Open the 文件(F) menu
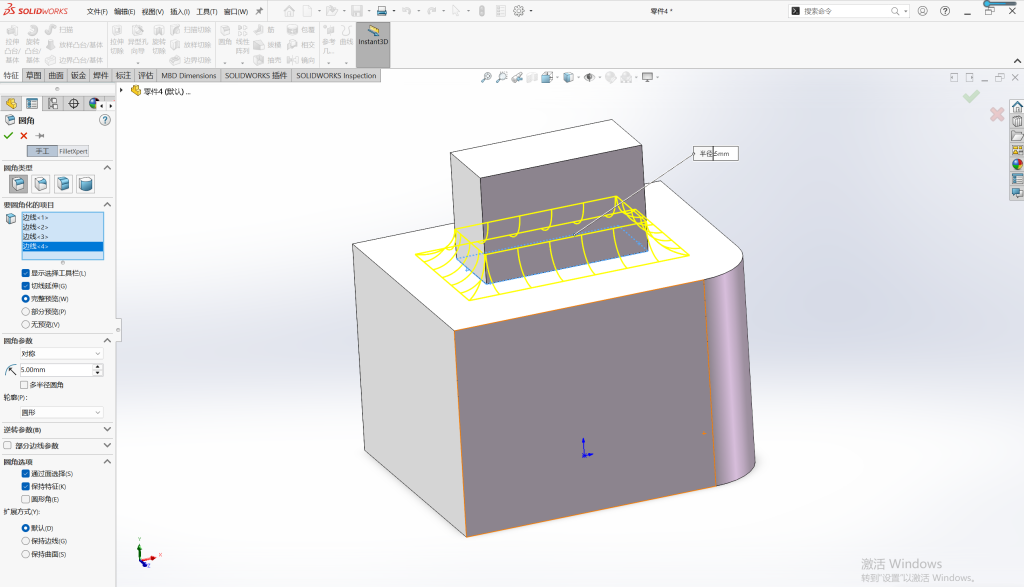This screenshot has width=1024, height=587. click(x=97, y=12)
